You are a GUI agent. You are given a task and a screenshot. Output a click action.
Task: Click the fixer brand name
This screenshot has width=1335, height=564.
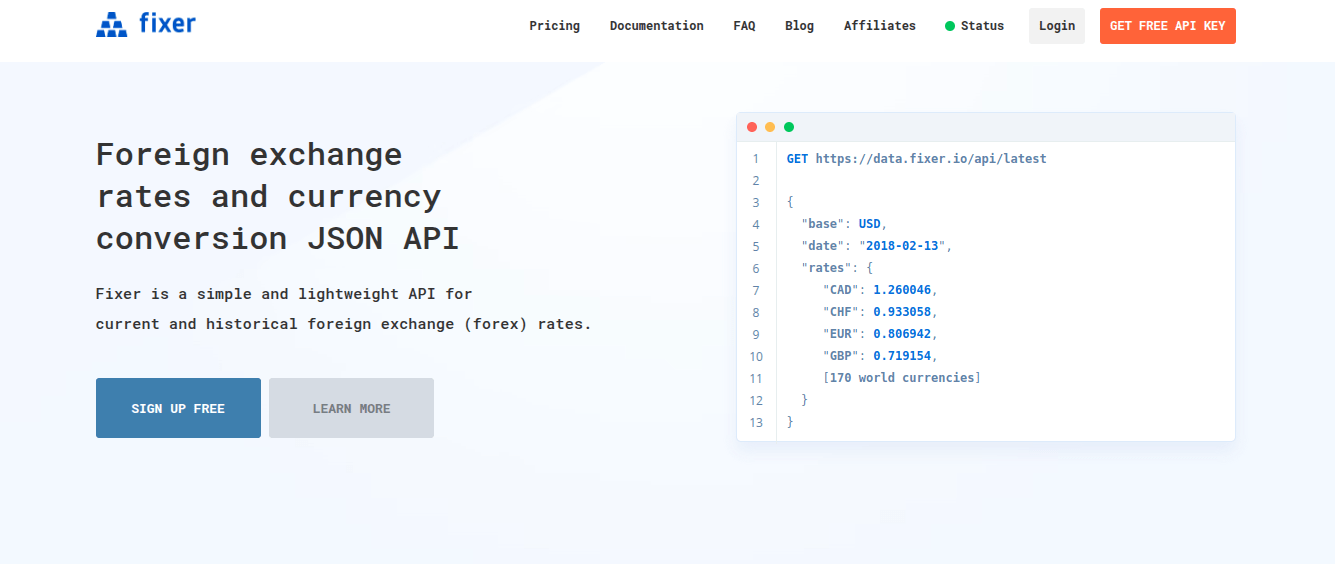[167, 22]
